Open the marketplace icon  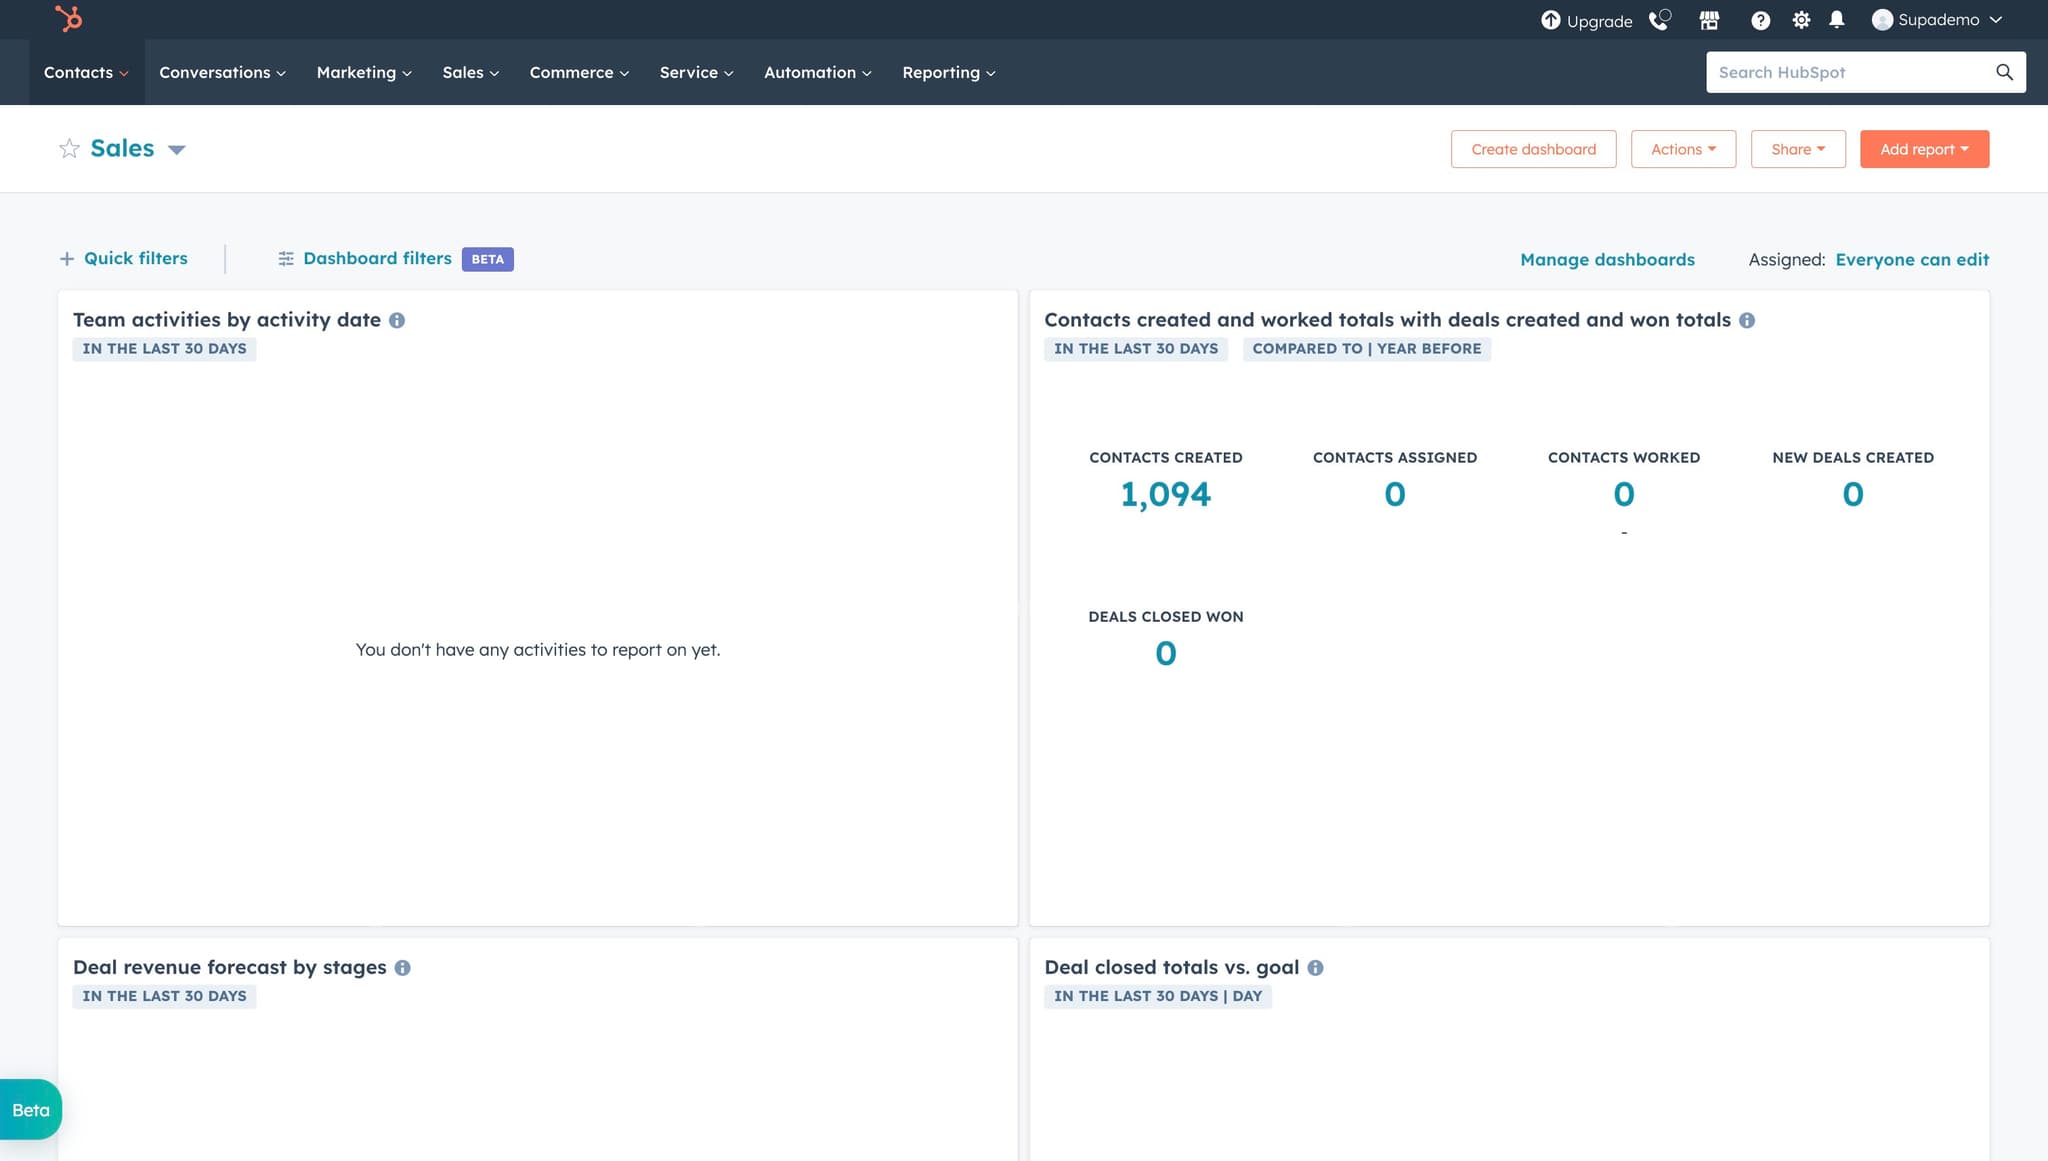(x=1709, y=20)
